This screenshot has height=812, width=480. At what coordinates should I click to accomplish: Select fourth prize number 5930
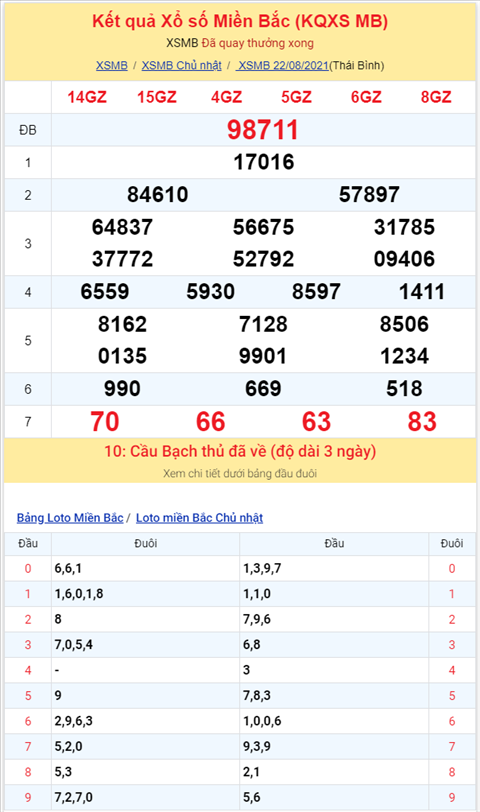click(x=210, y=292)
